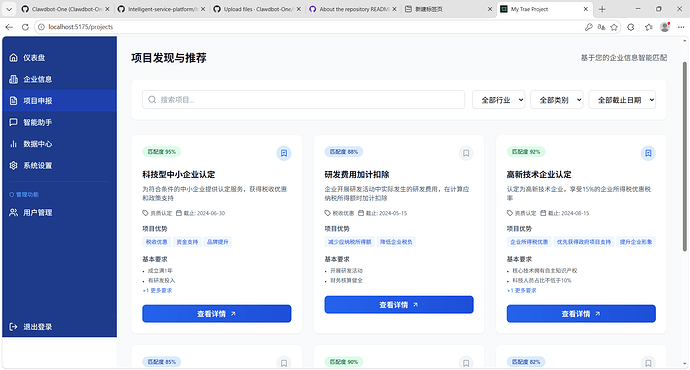Switch to Upload files · Clawdbot-One tab
The image size is (690, 370).
click(257, 9)
